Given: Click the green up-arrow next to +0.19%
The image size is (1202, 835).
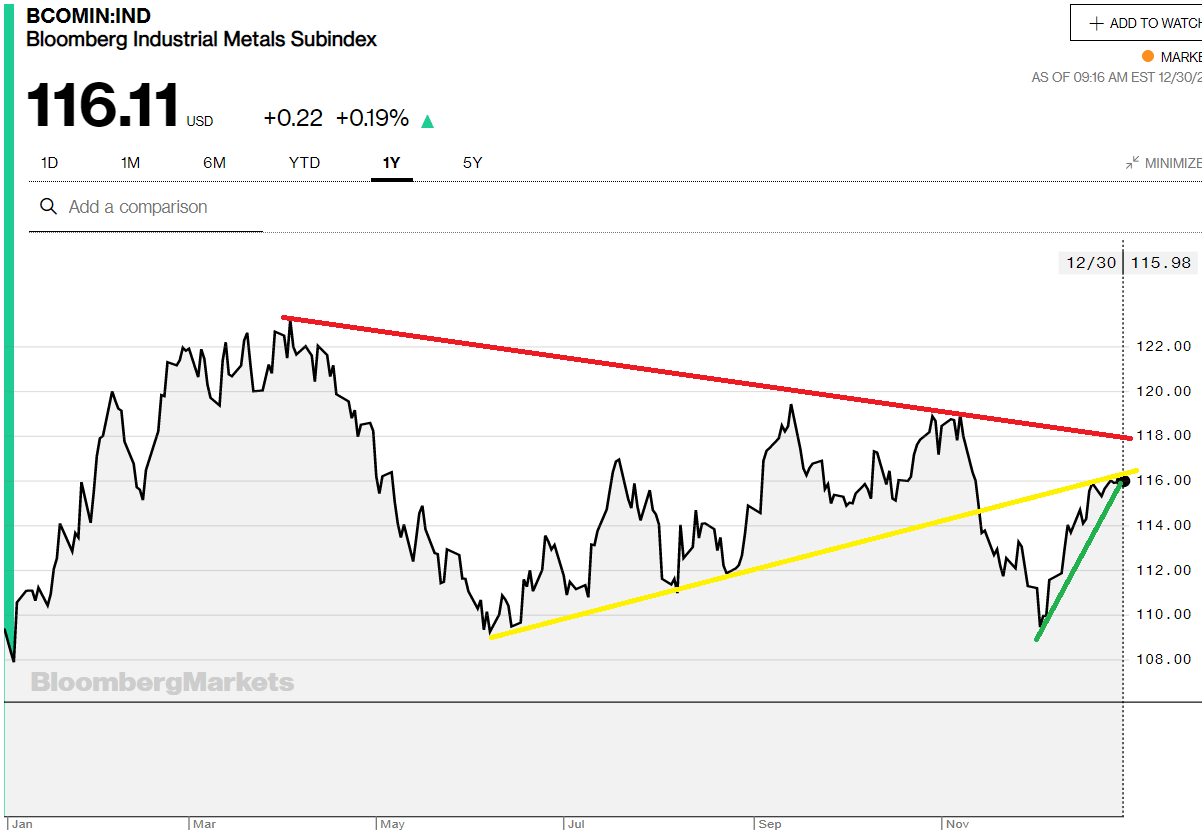Looking at the screenshot, I should [x=428, y=119].
